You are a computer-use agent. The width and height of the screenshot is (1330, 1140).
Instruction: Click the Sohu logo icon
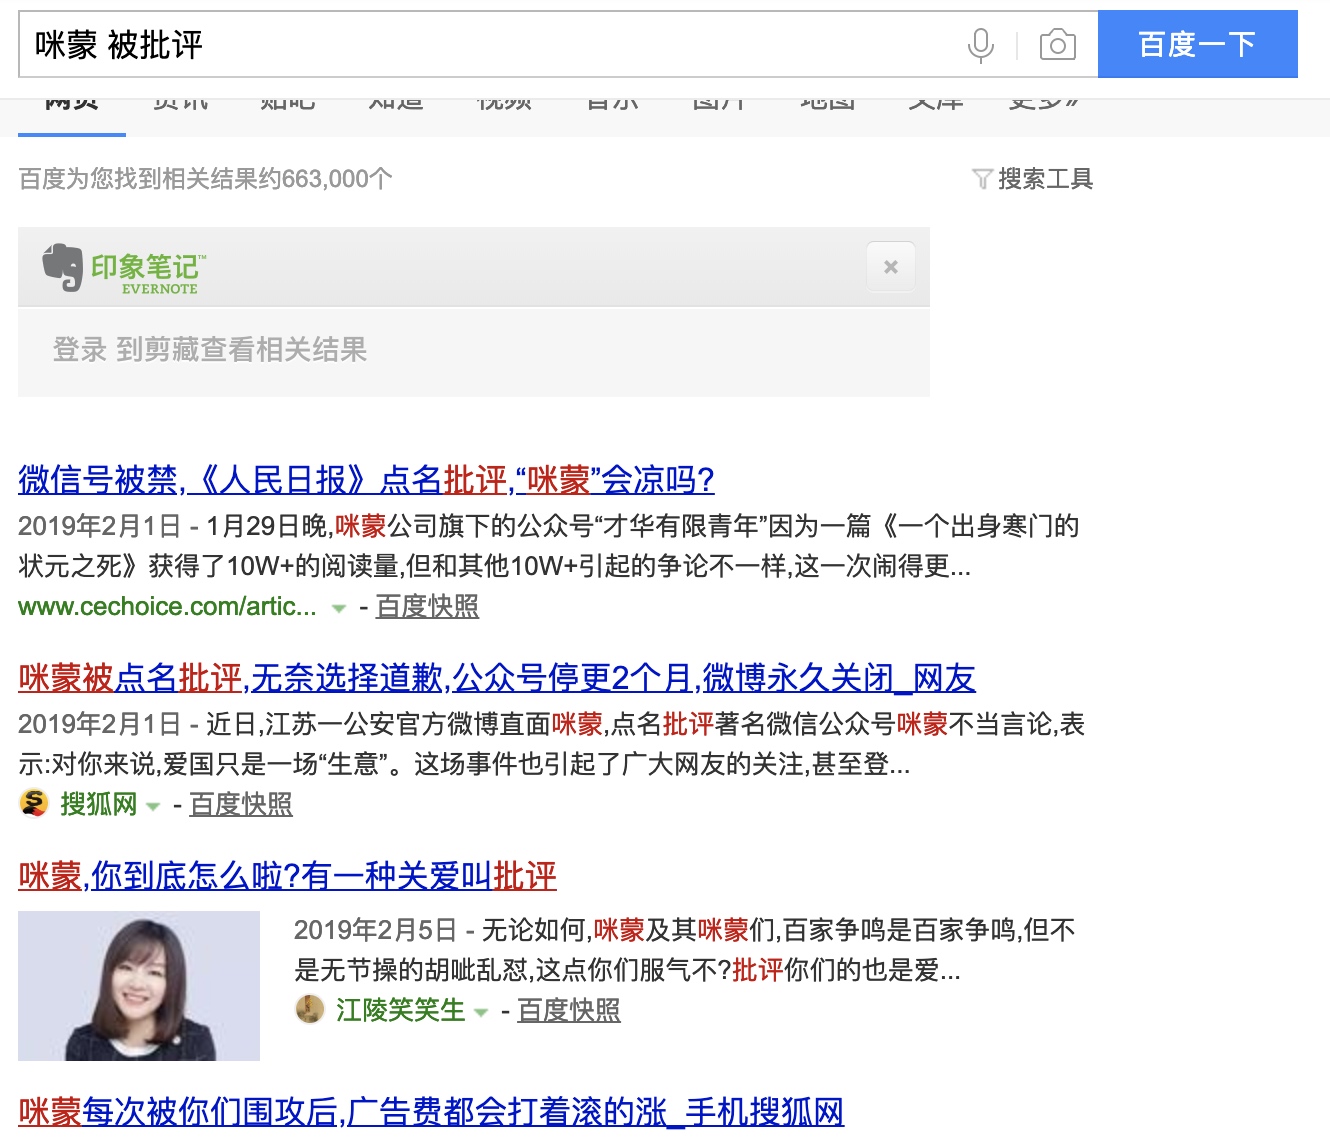[x=34, y=803]
